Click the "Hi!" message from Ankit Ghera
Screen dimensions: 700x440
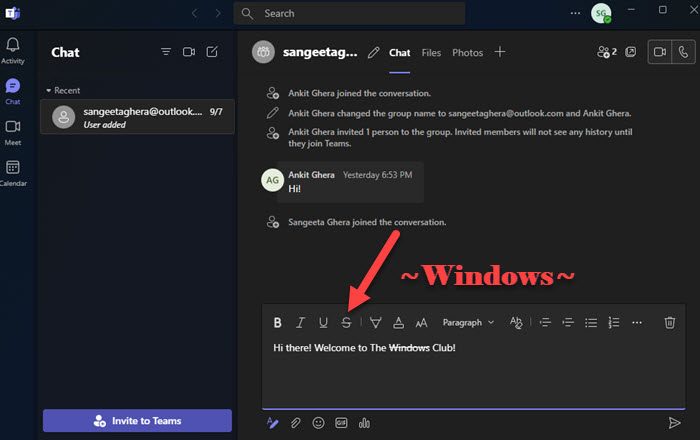[x=295, y=189]
